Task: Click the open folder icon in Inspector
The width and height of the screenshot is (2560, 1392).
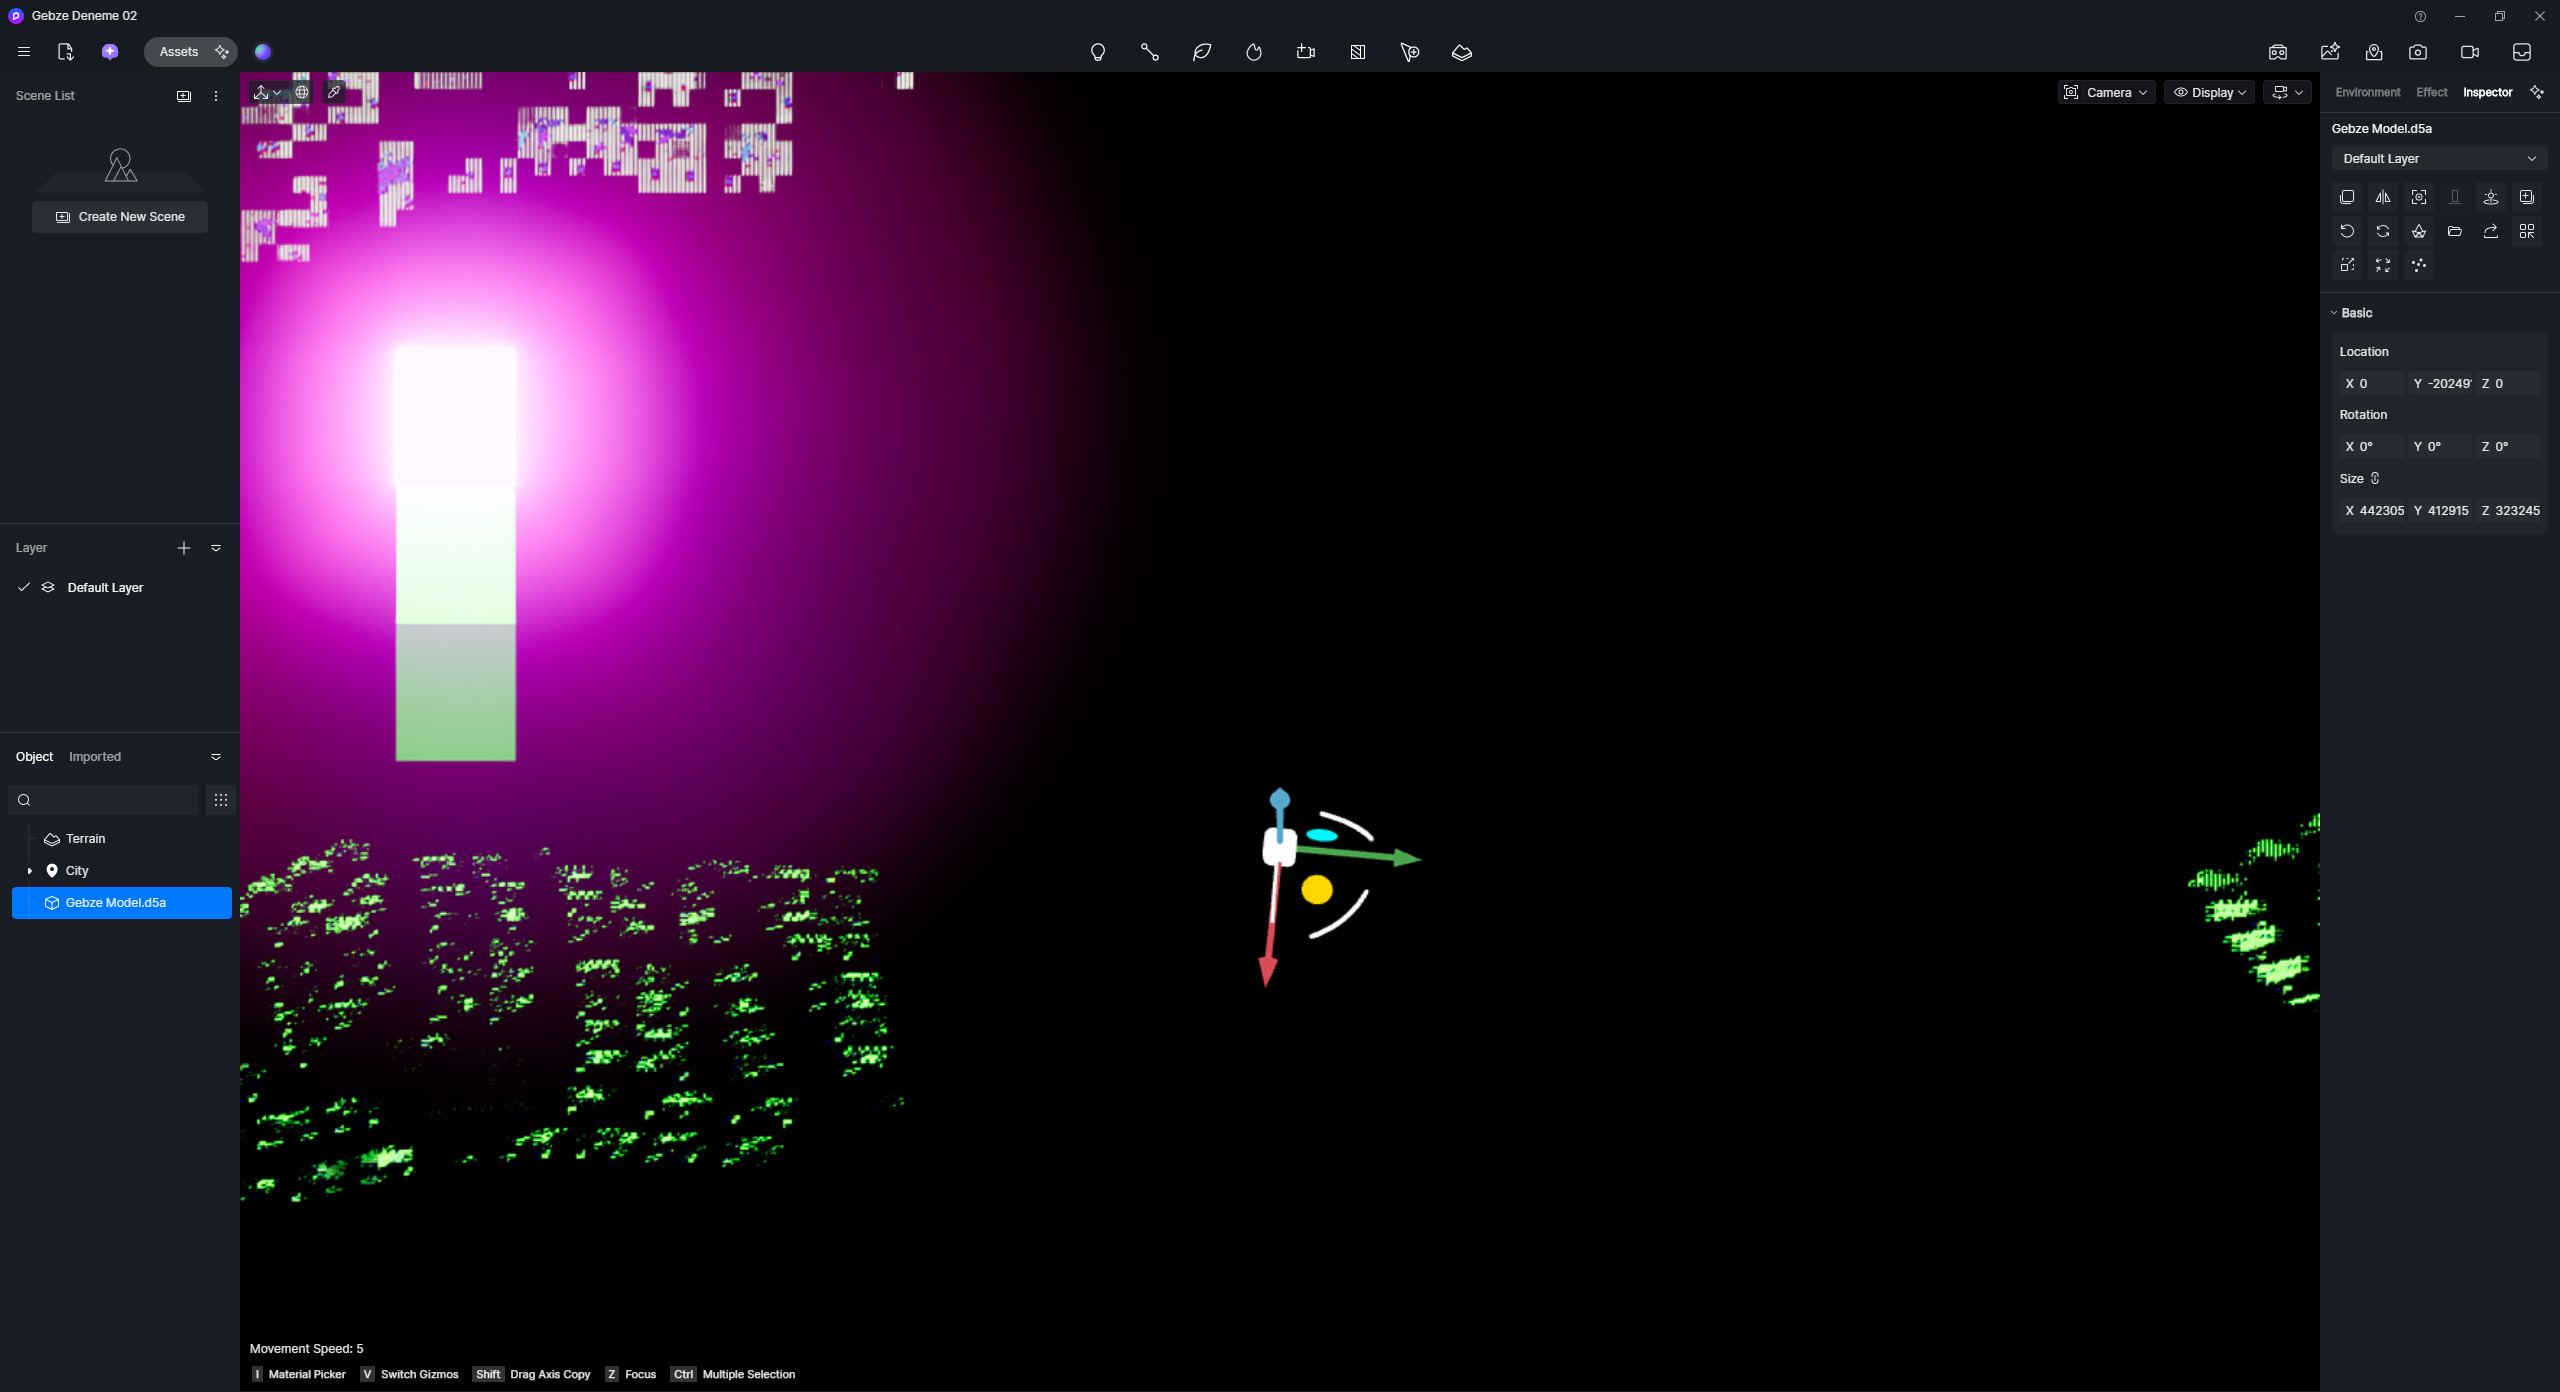Action: (x=2454, y=231)
